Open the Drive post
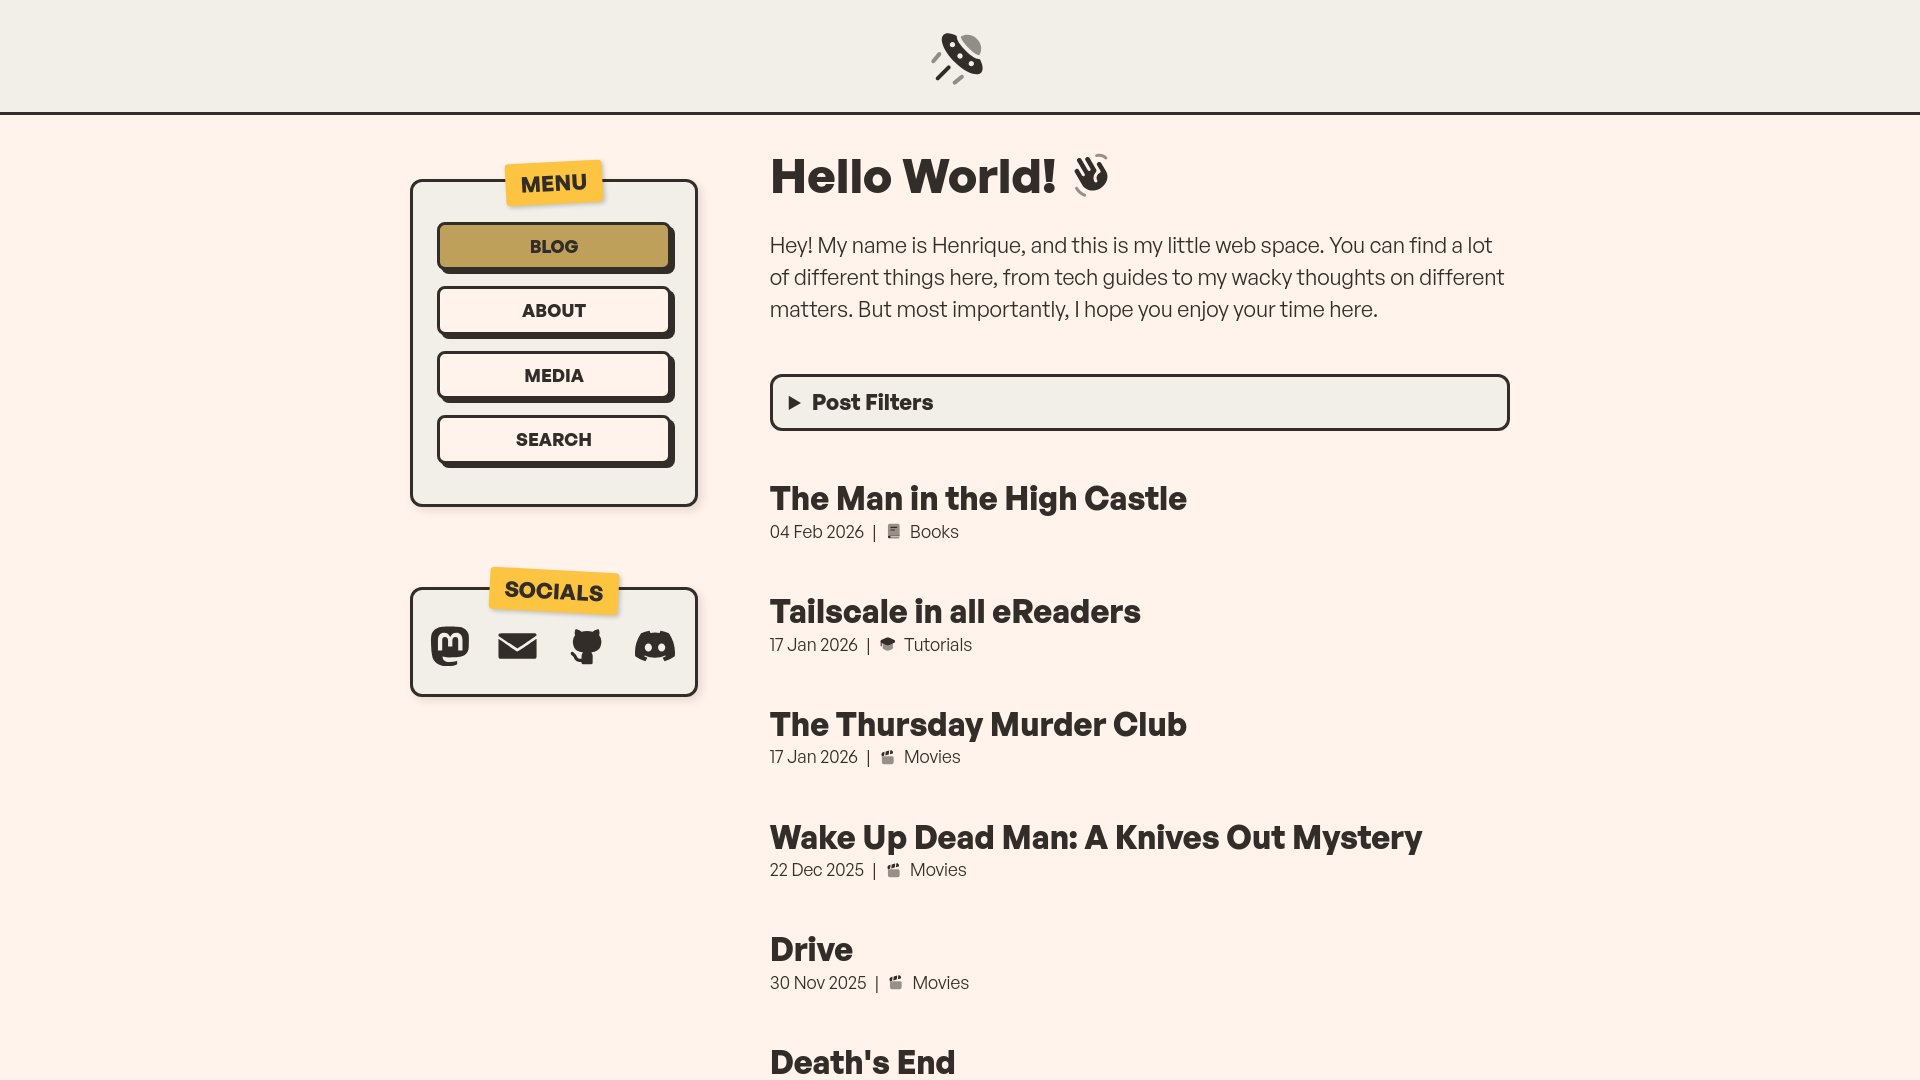 (811, 949)
